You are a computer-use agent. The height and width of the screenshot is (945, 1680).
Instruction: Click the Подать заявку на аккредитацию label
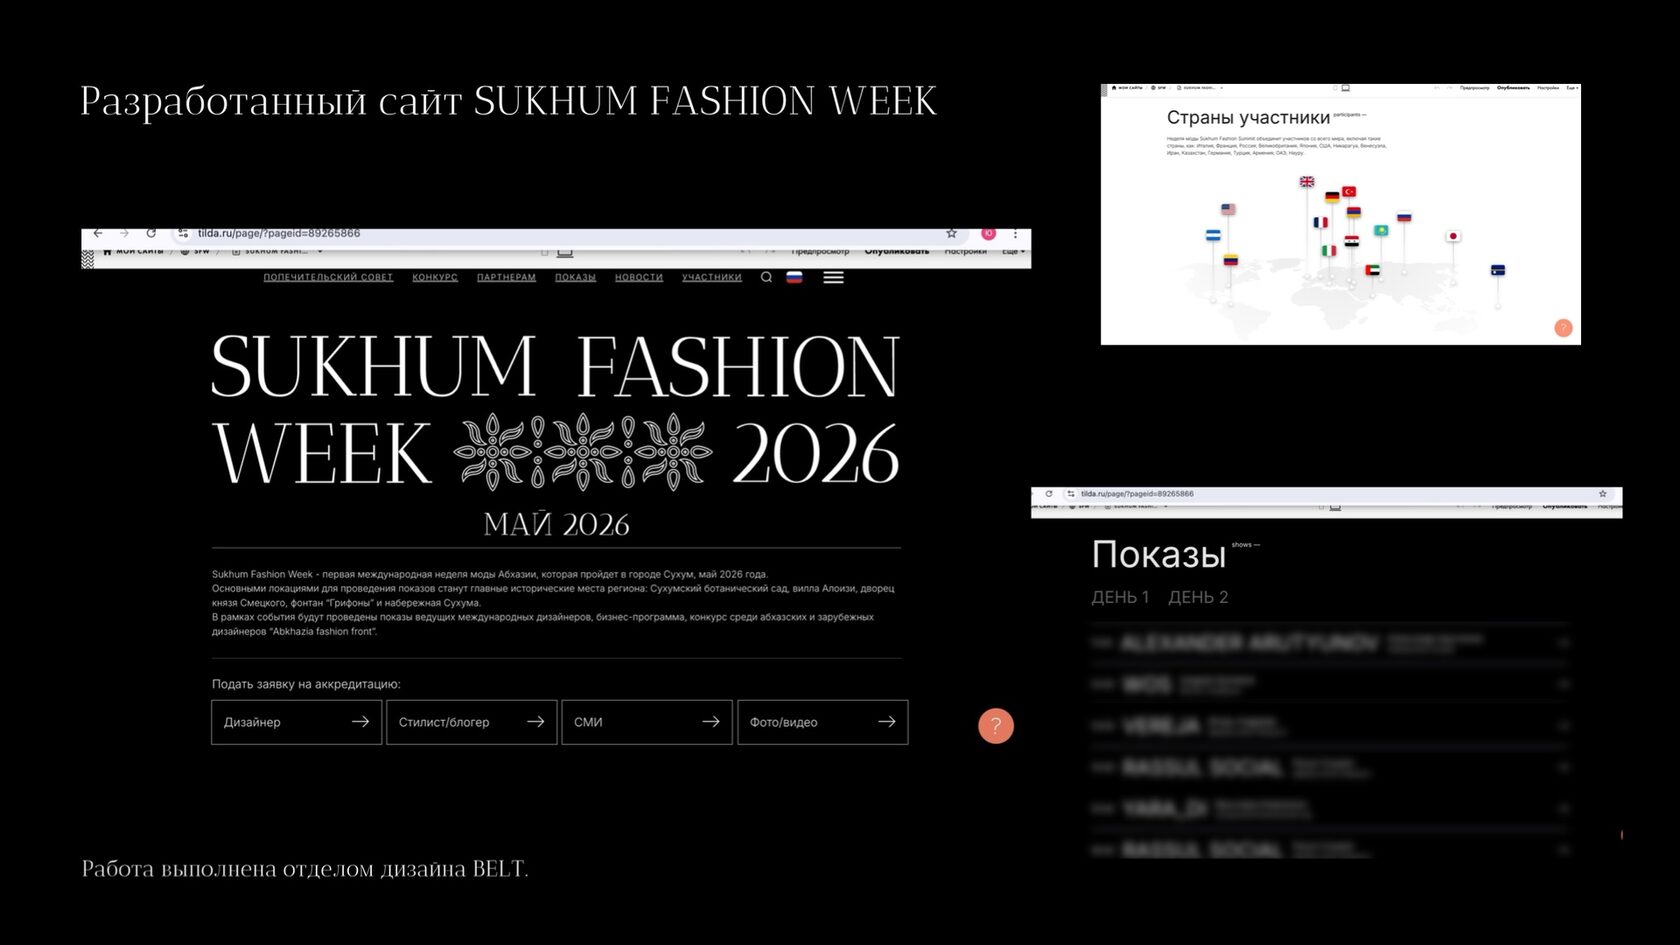pos(306,684)
